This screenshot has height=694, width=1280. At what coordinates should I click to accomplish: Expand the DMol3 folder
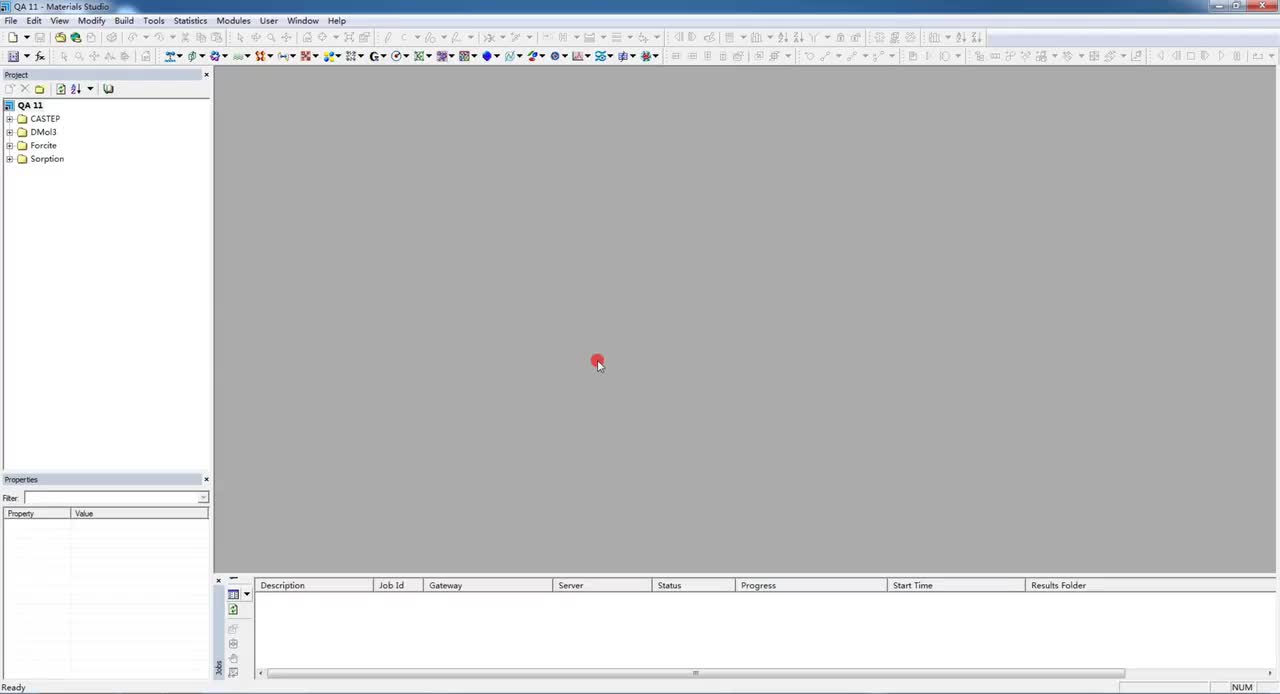10,132
